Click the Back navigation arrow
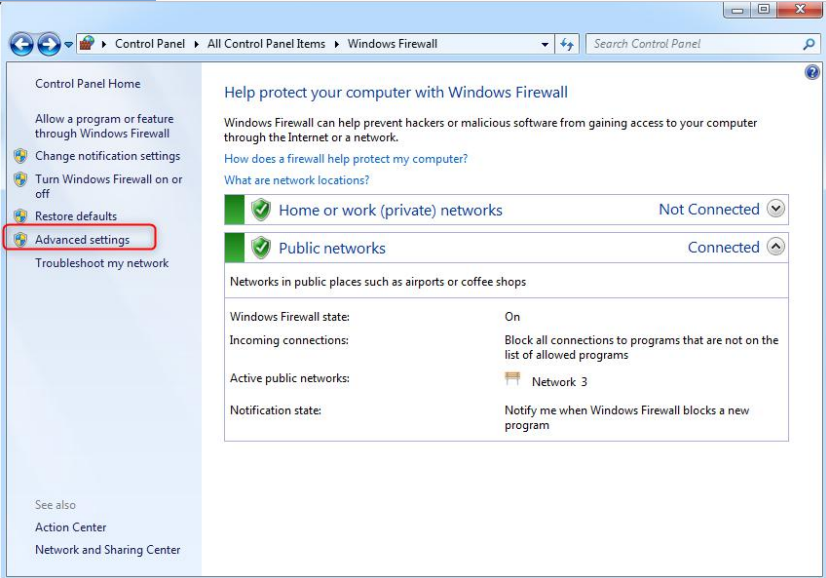The height and width of the screenshot is (578, 826). 22,44
